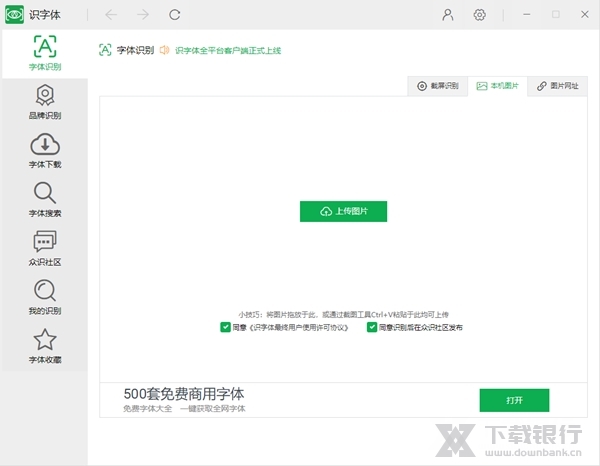600x466 pixels.
Task: Switch to the 图片网址 tab
Action: point(558,86)
